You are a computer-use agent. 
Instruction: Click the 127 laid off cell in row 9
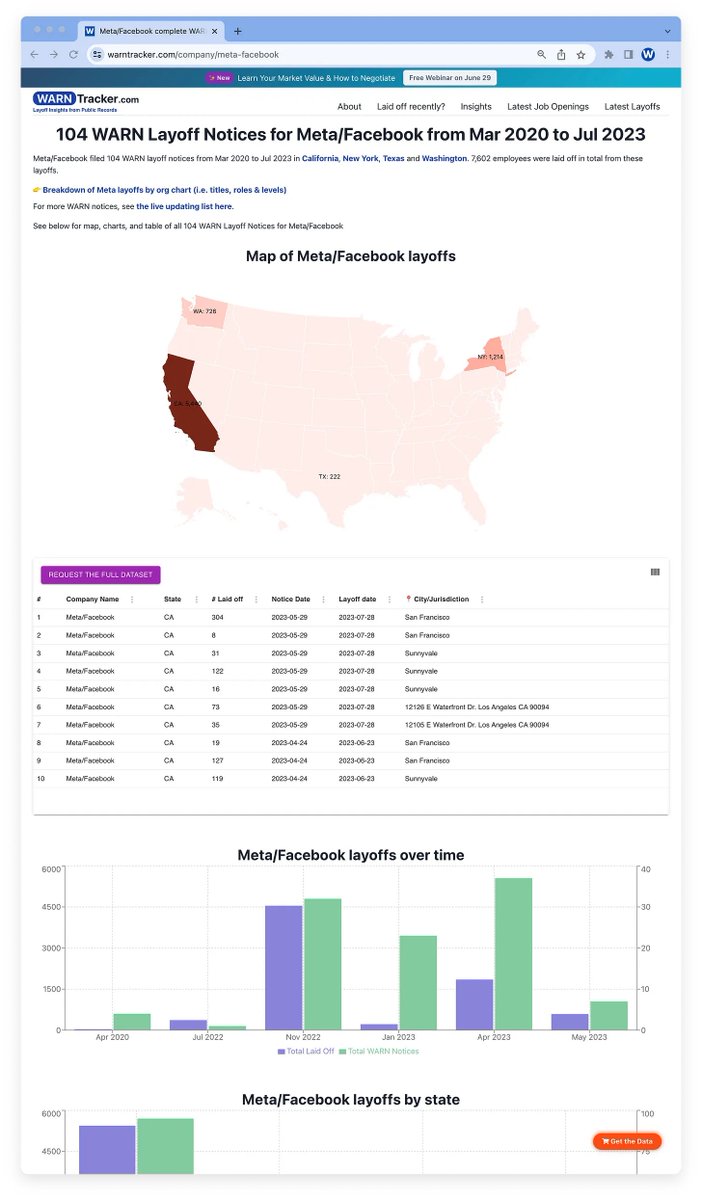[218, 760]
